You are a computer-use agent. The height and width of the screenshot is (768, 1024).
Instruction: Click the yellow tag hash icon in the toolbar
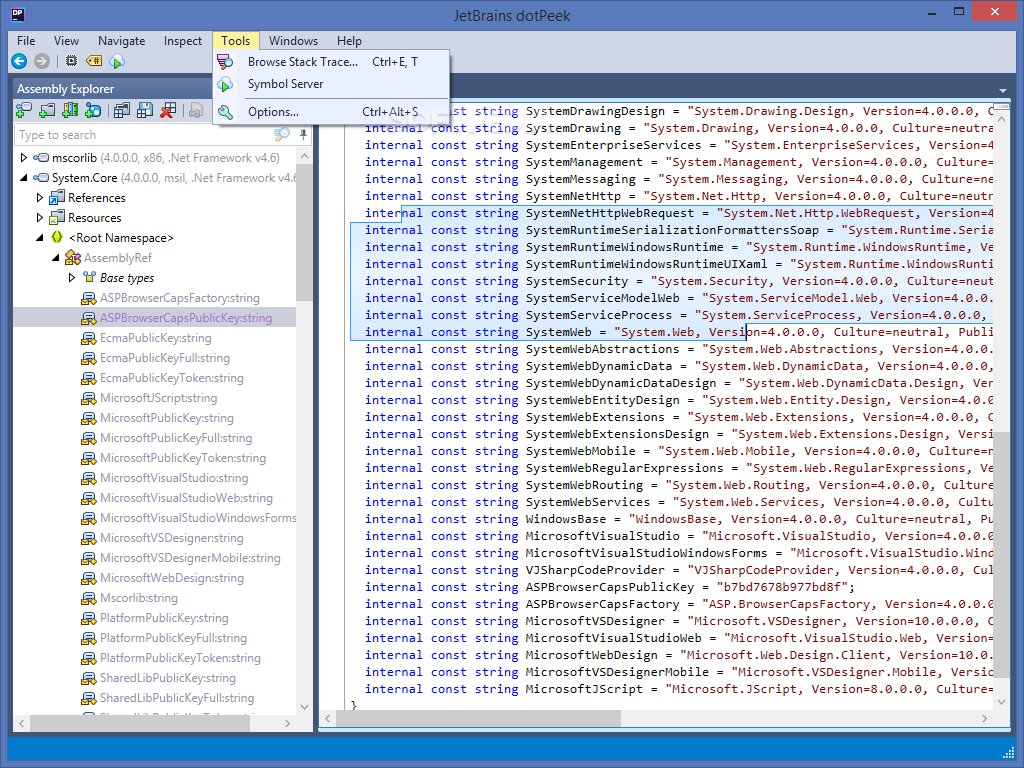point(94,61)
